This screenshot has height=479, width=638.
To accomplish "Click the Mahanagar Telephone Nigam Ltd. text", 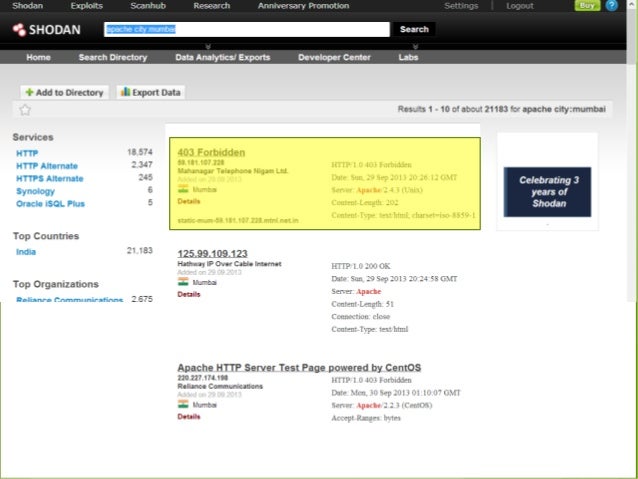I will pos(233,171).
